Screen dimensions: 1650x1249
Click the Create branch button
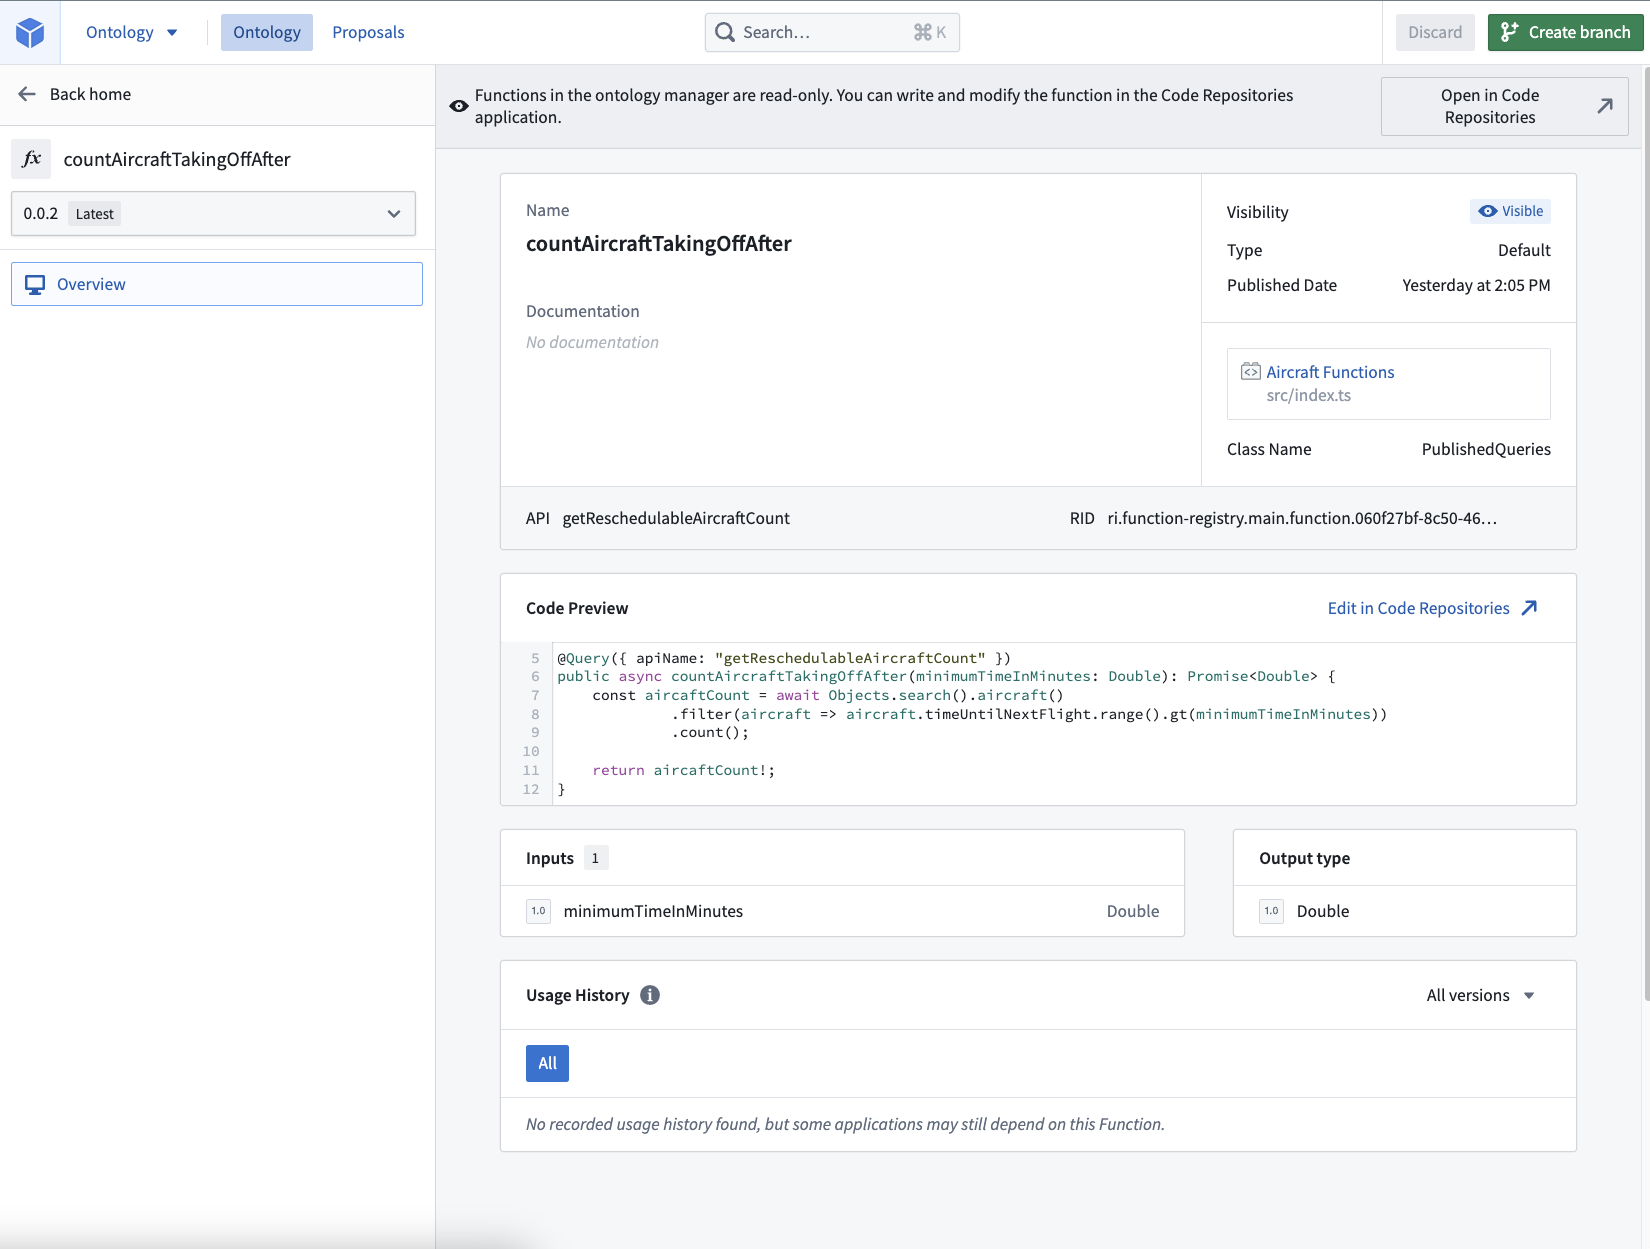click(1566, 32)
